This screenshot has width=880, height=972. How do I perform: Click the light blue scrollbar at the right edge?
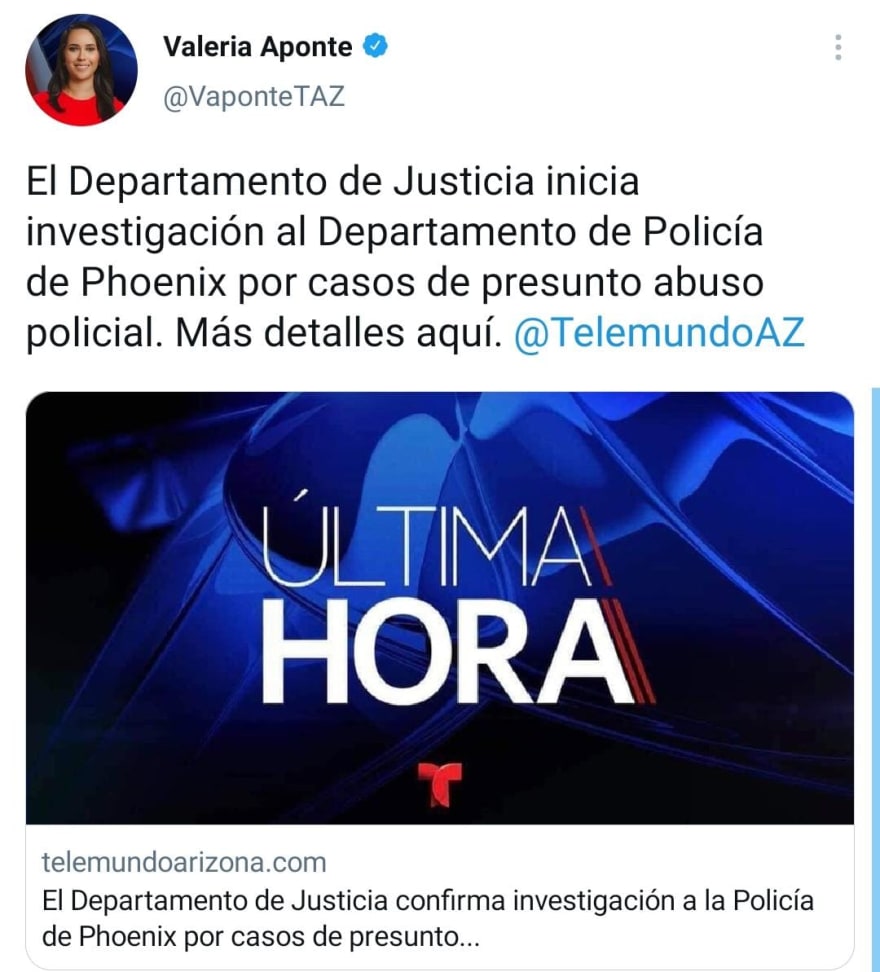tap(875, 679)
